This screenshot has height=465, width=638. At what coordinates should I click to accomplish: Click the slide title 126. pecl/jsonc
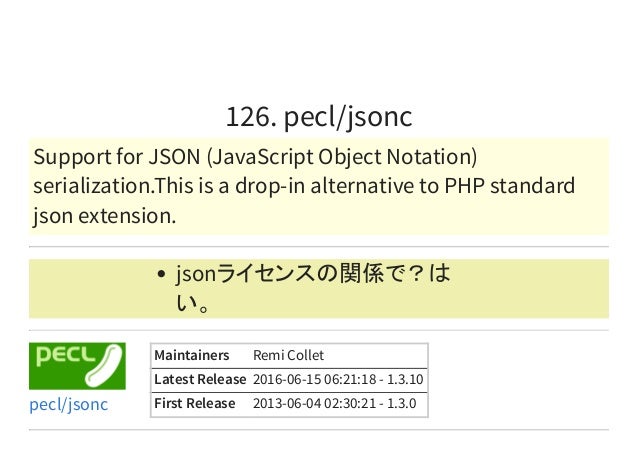pos(319,118)
